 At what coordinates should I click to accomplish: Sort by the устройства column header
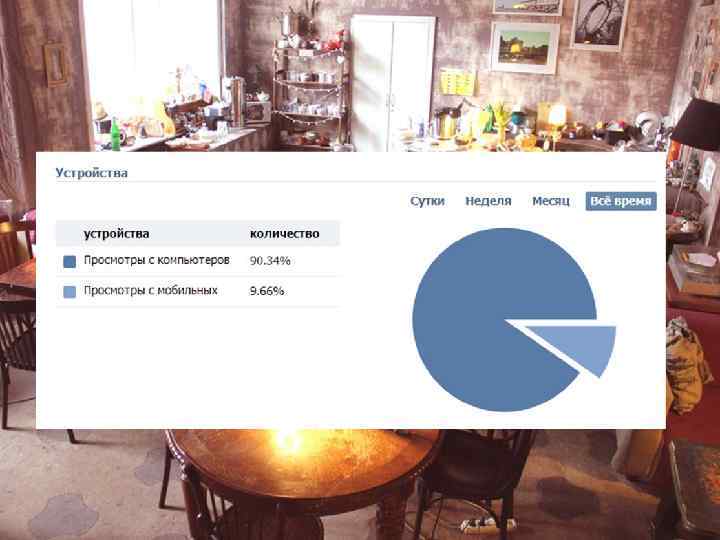click(116, 234)
